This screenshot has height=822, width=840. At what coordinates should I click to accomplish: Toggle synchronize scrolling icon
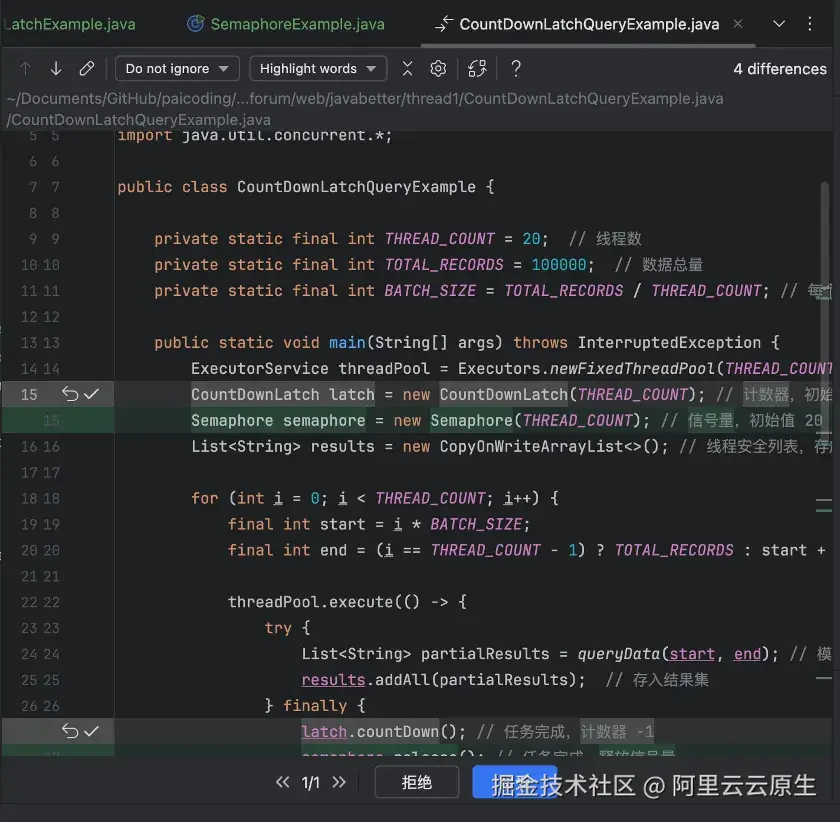click(x=477, y=69)
